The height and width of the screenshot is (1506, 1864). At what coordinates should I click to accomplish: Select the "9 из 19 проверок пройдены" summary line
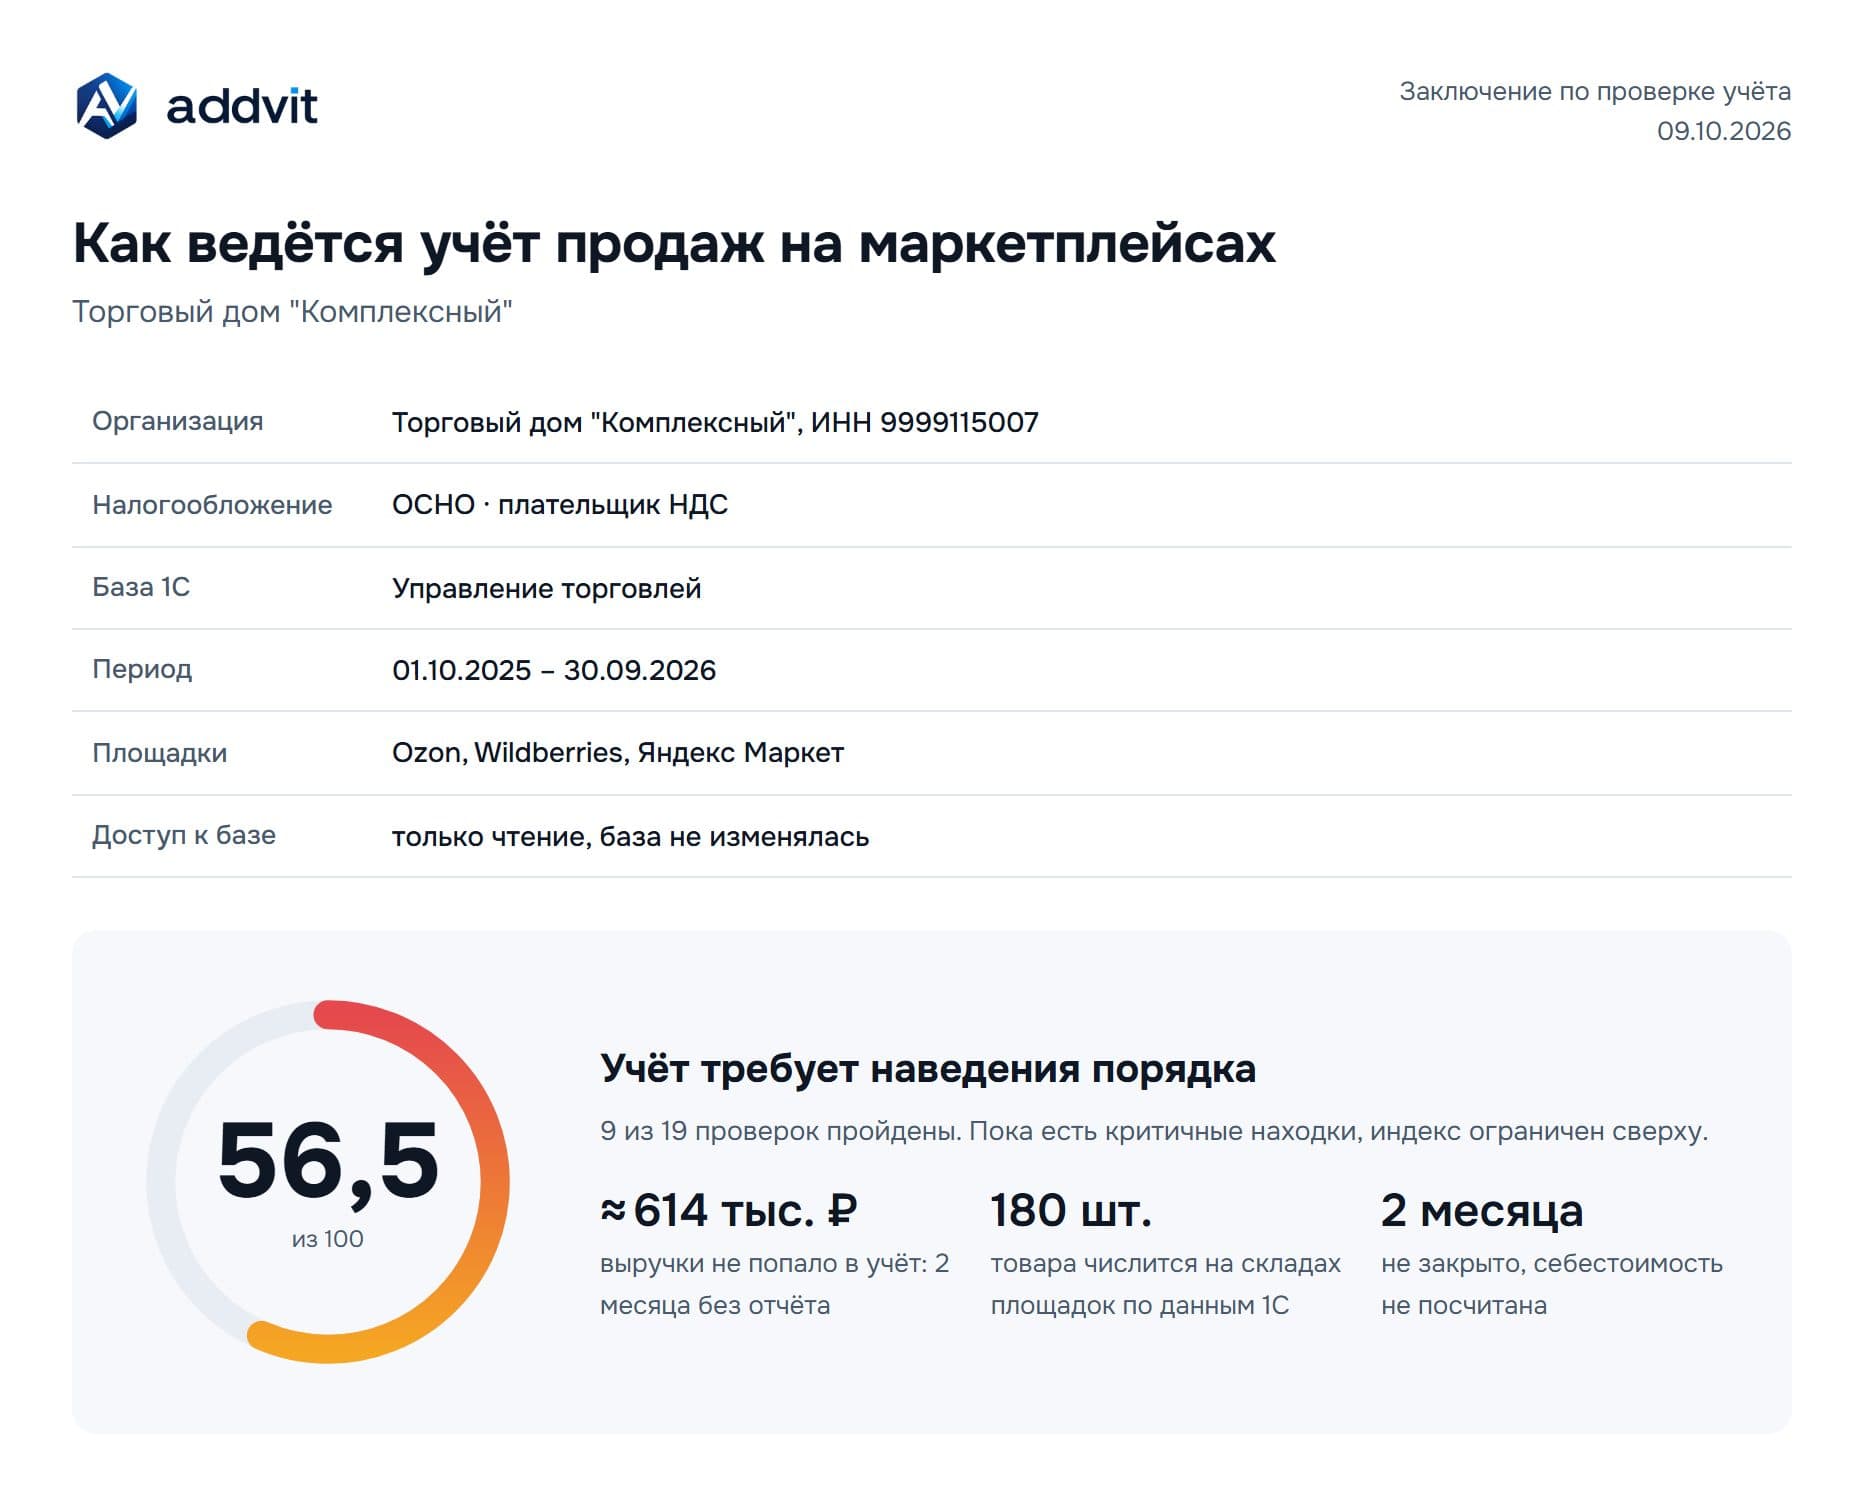point(1154,1131)
